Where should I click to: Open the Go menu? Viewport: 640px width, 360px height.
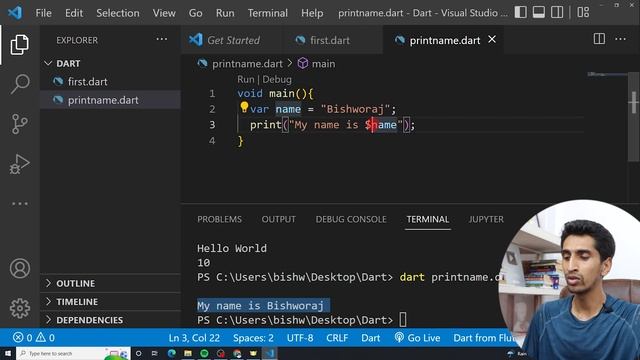pyautogui.click(x=196, y=13)
